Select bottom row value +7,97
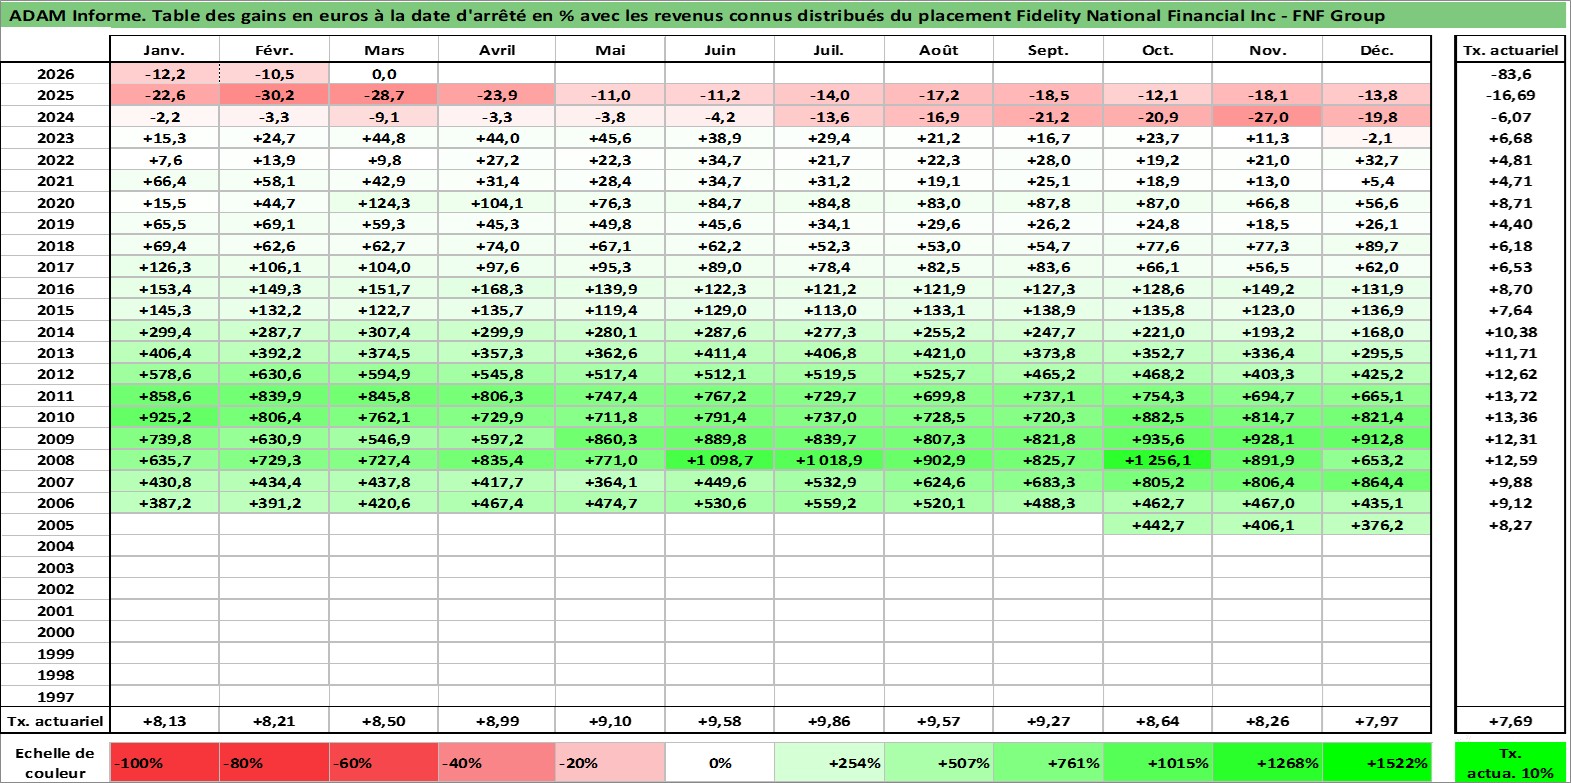 tap(1376, 721)
